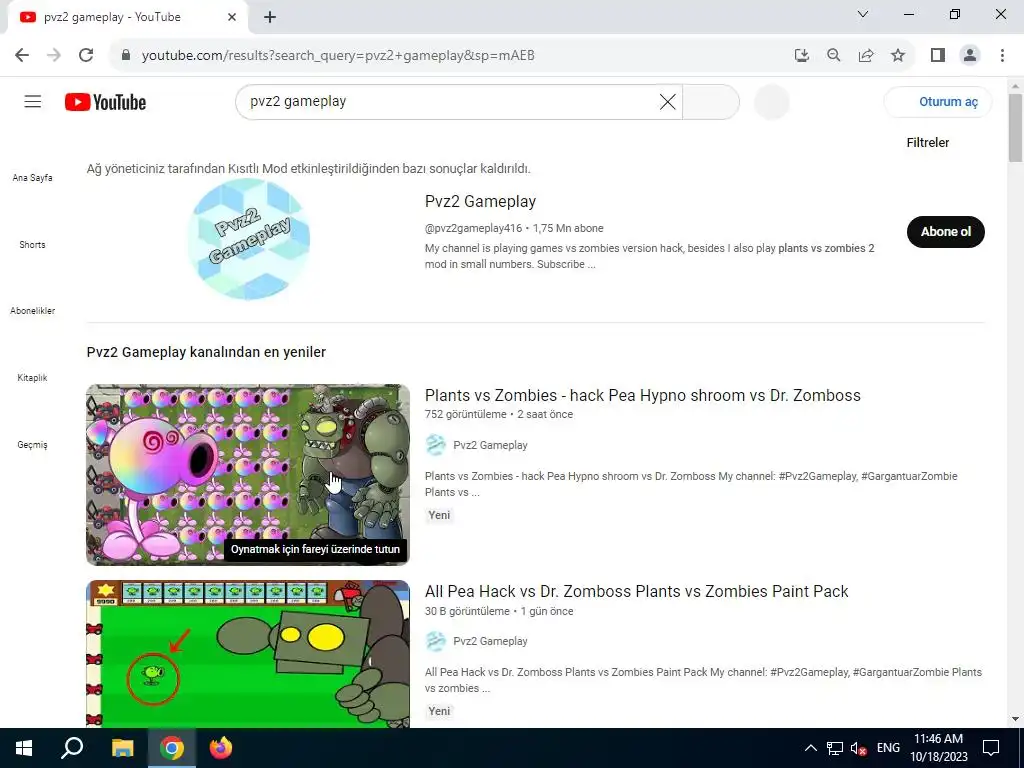Open the YouTube hamburger guide menu
Screen dimensions: 1024x768
pos(33,102)
